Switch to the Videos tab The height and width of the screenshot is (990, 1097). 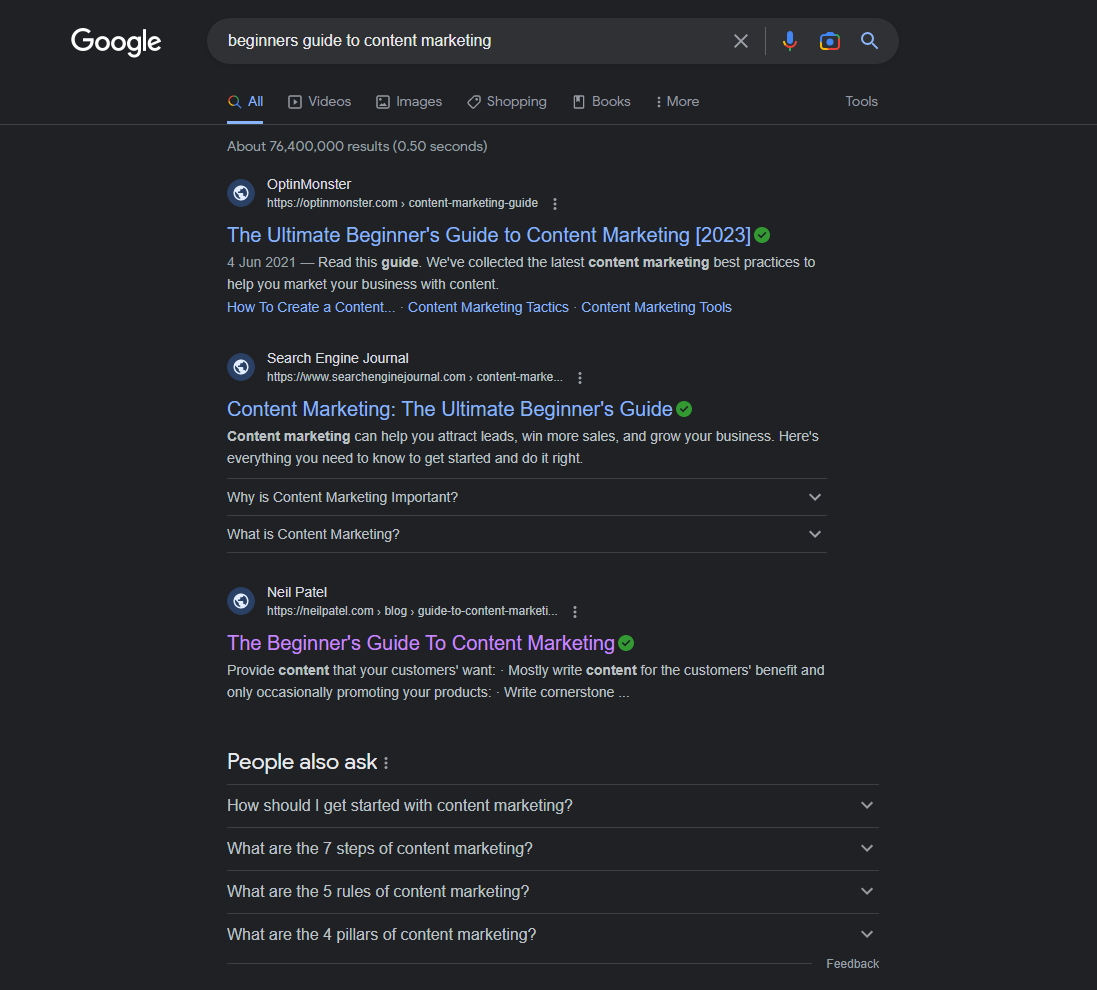tap(320, 102)
